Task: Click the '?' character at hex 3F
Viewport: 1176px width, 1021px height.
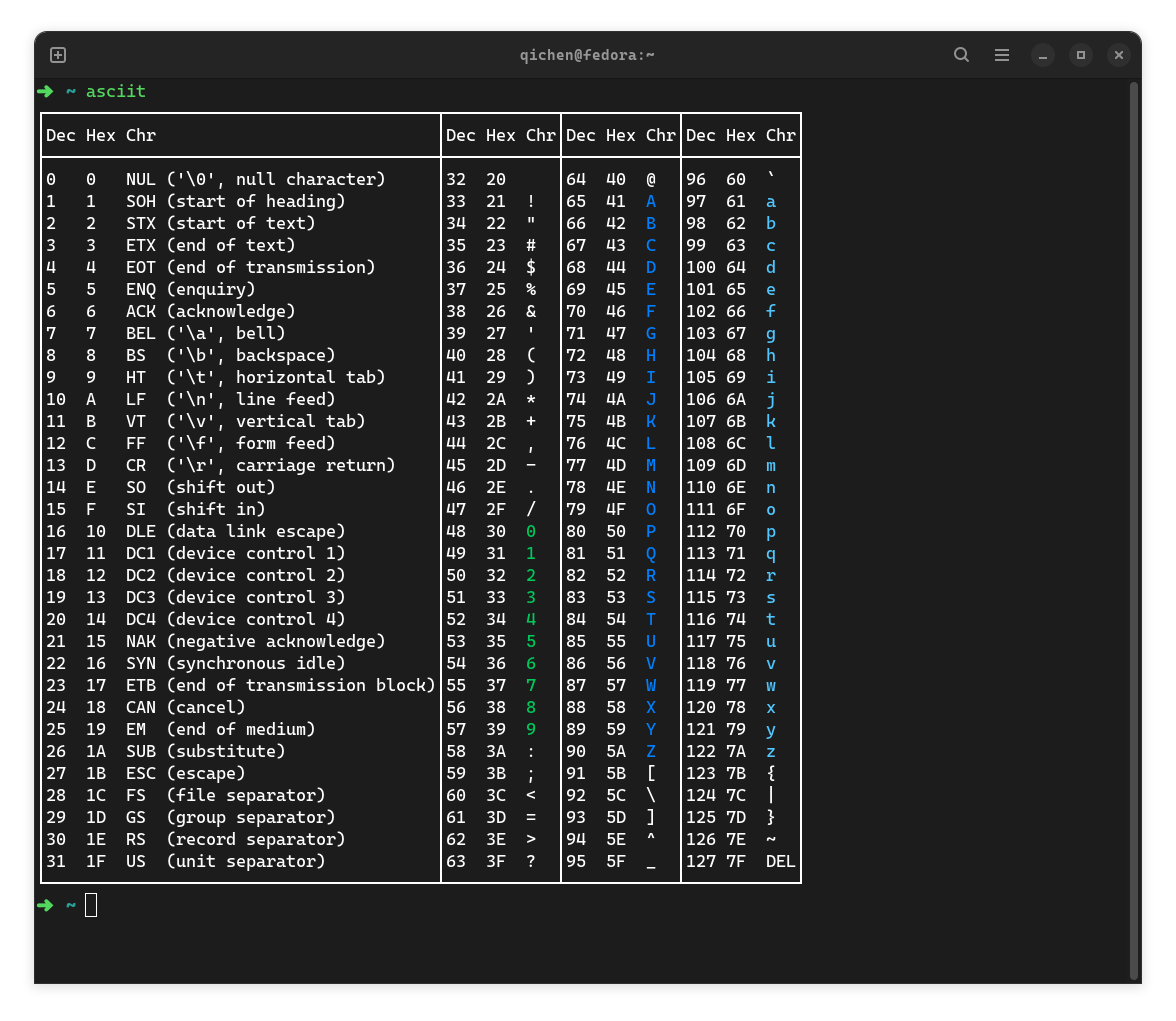Action: 531,861
